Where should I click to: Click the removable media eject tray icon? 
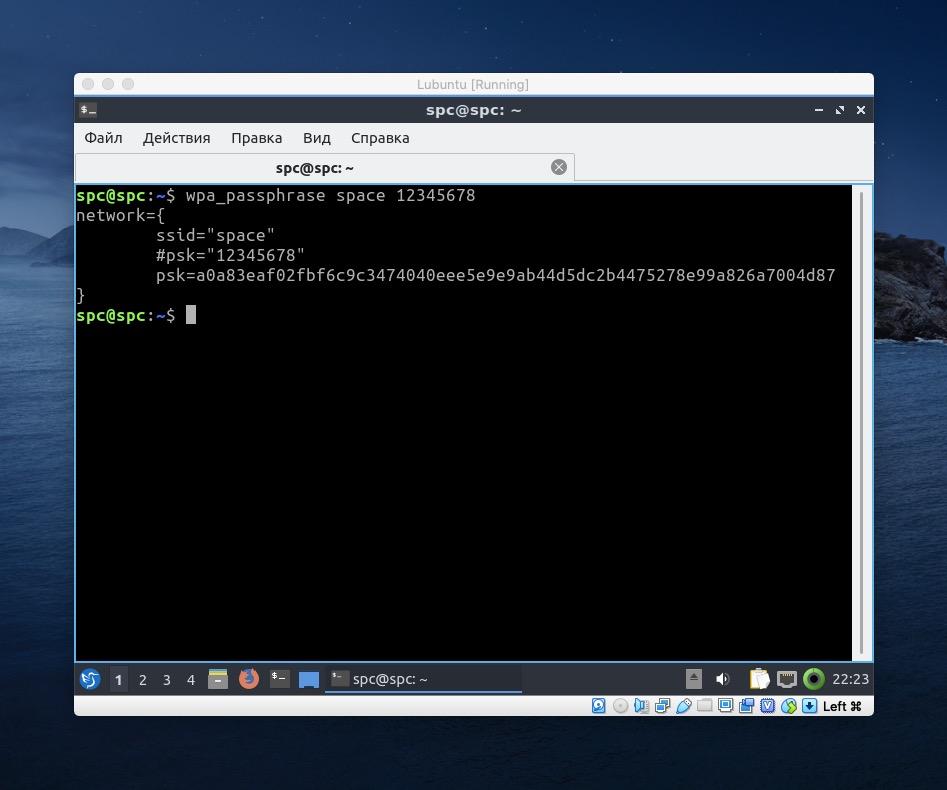(694, 679)
